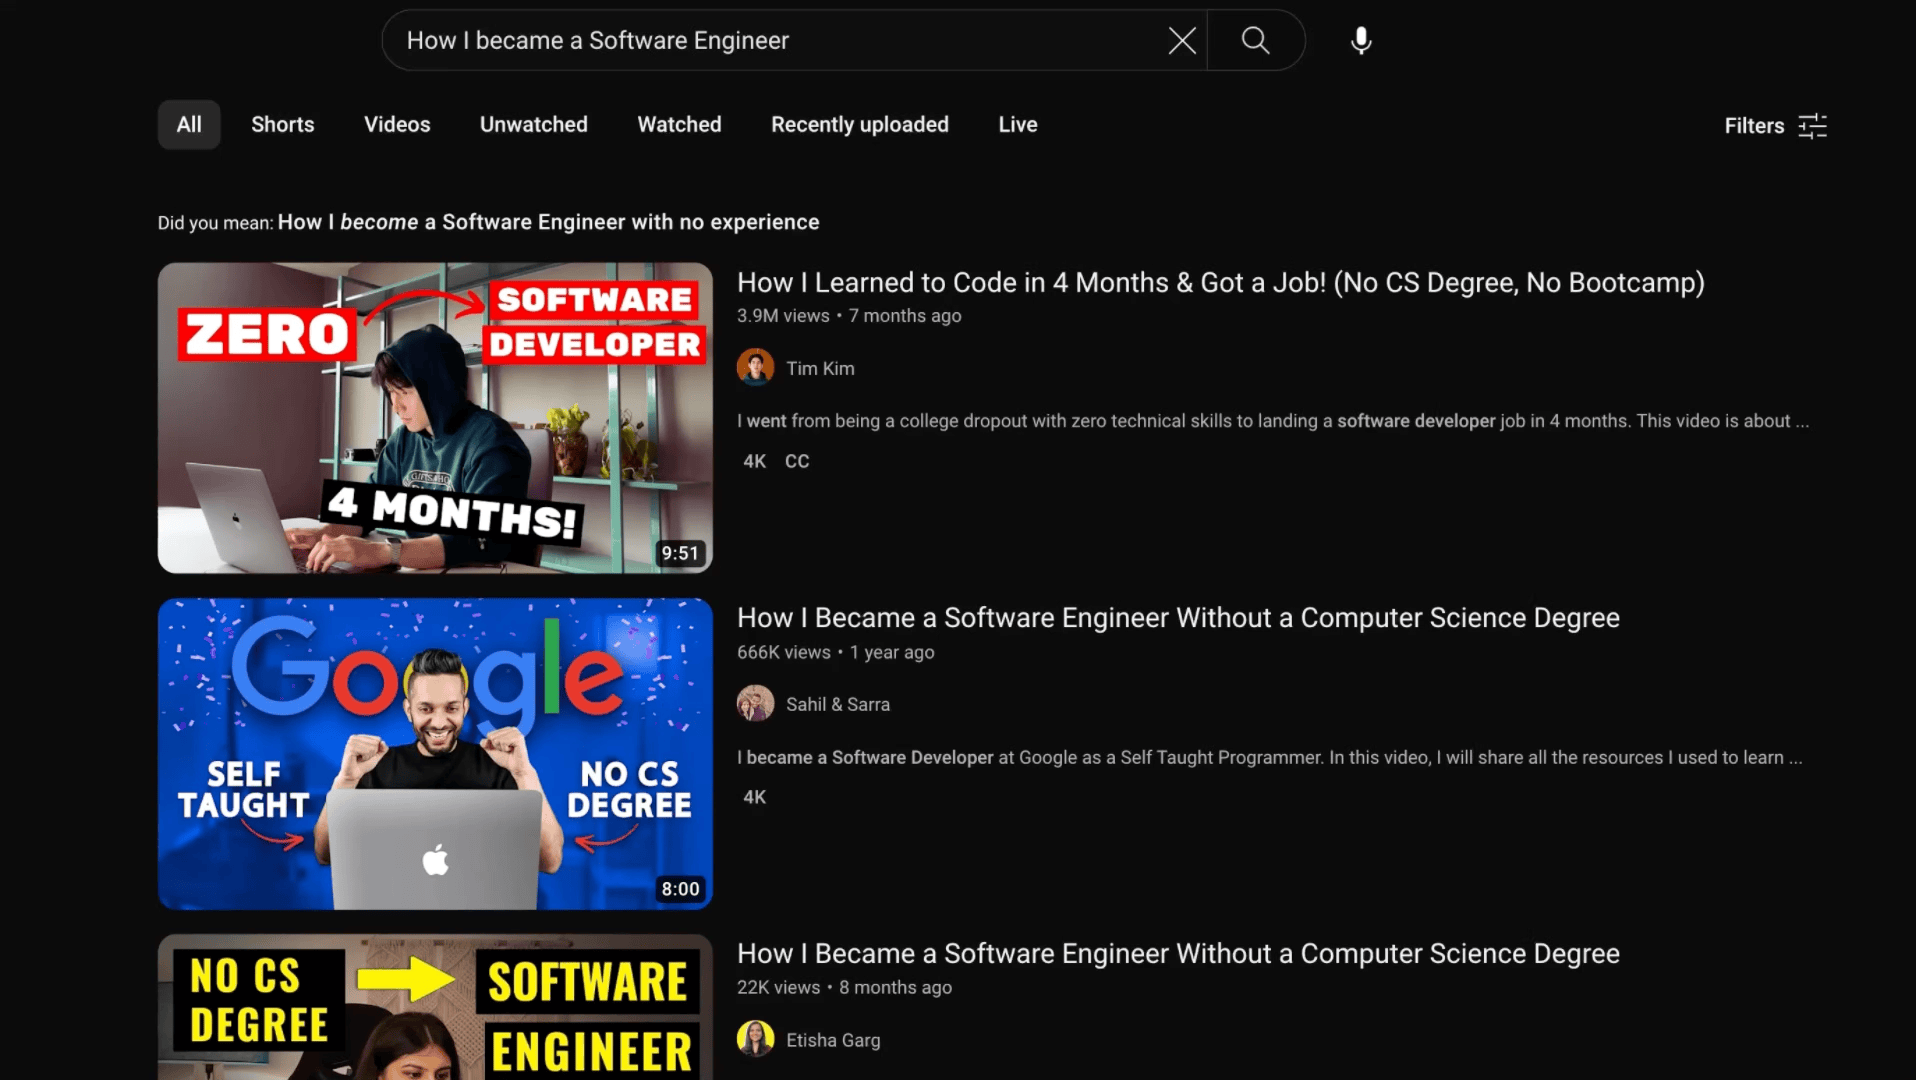Click the CC badge on Tim Kim's video

797,461
